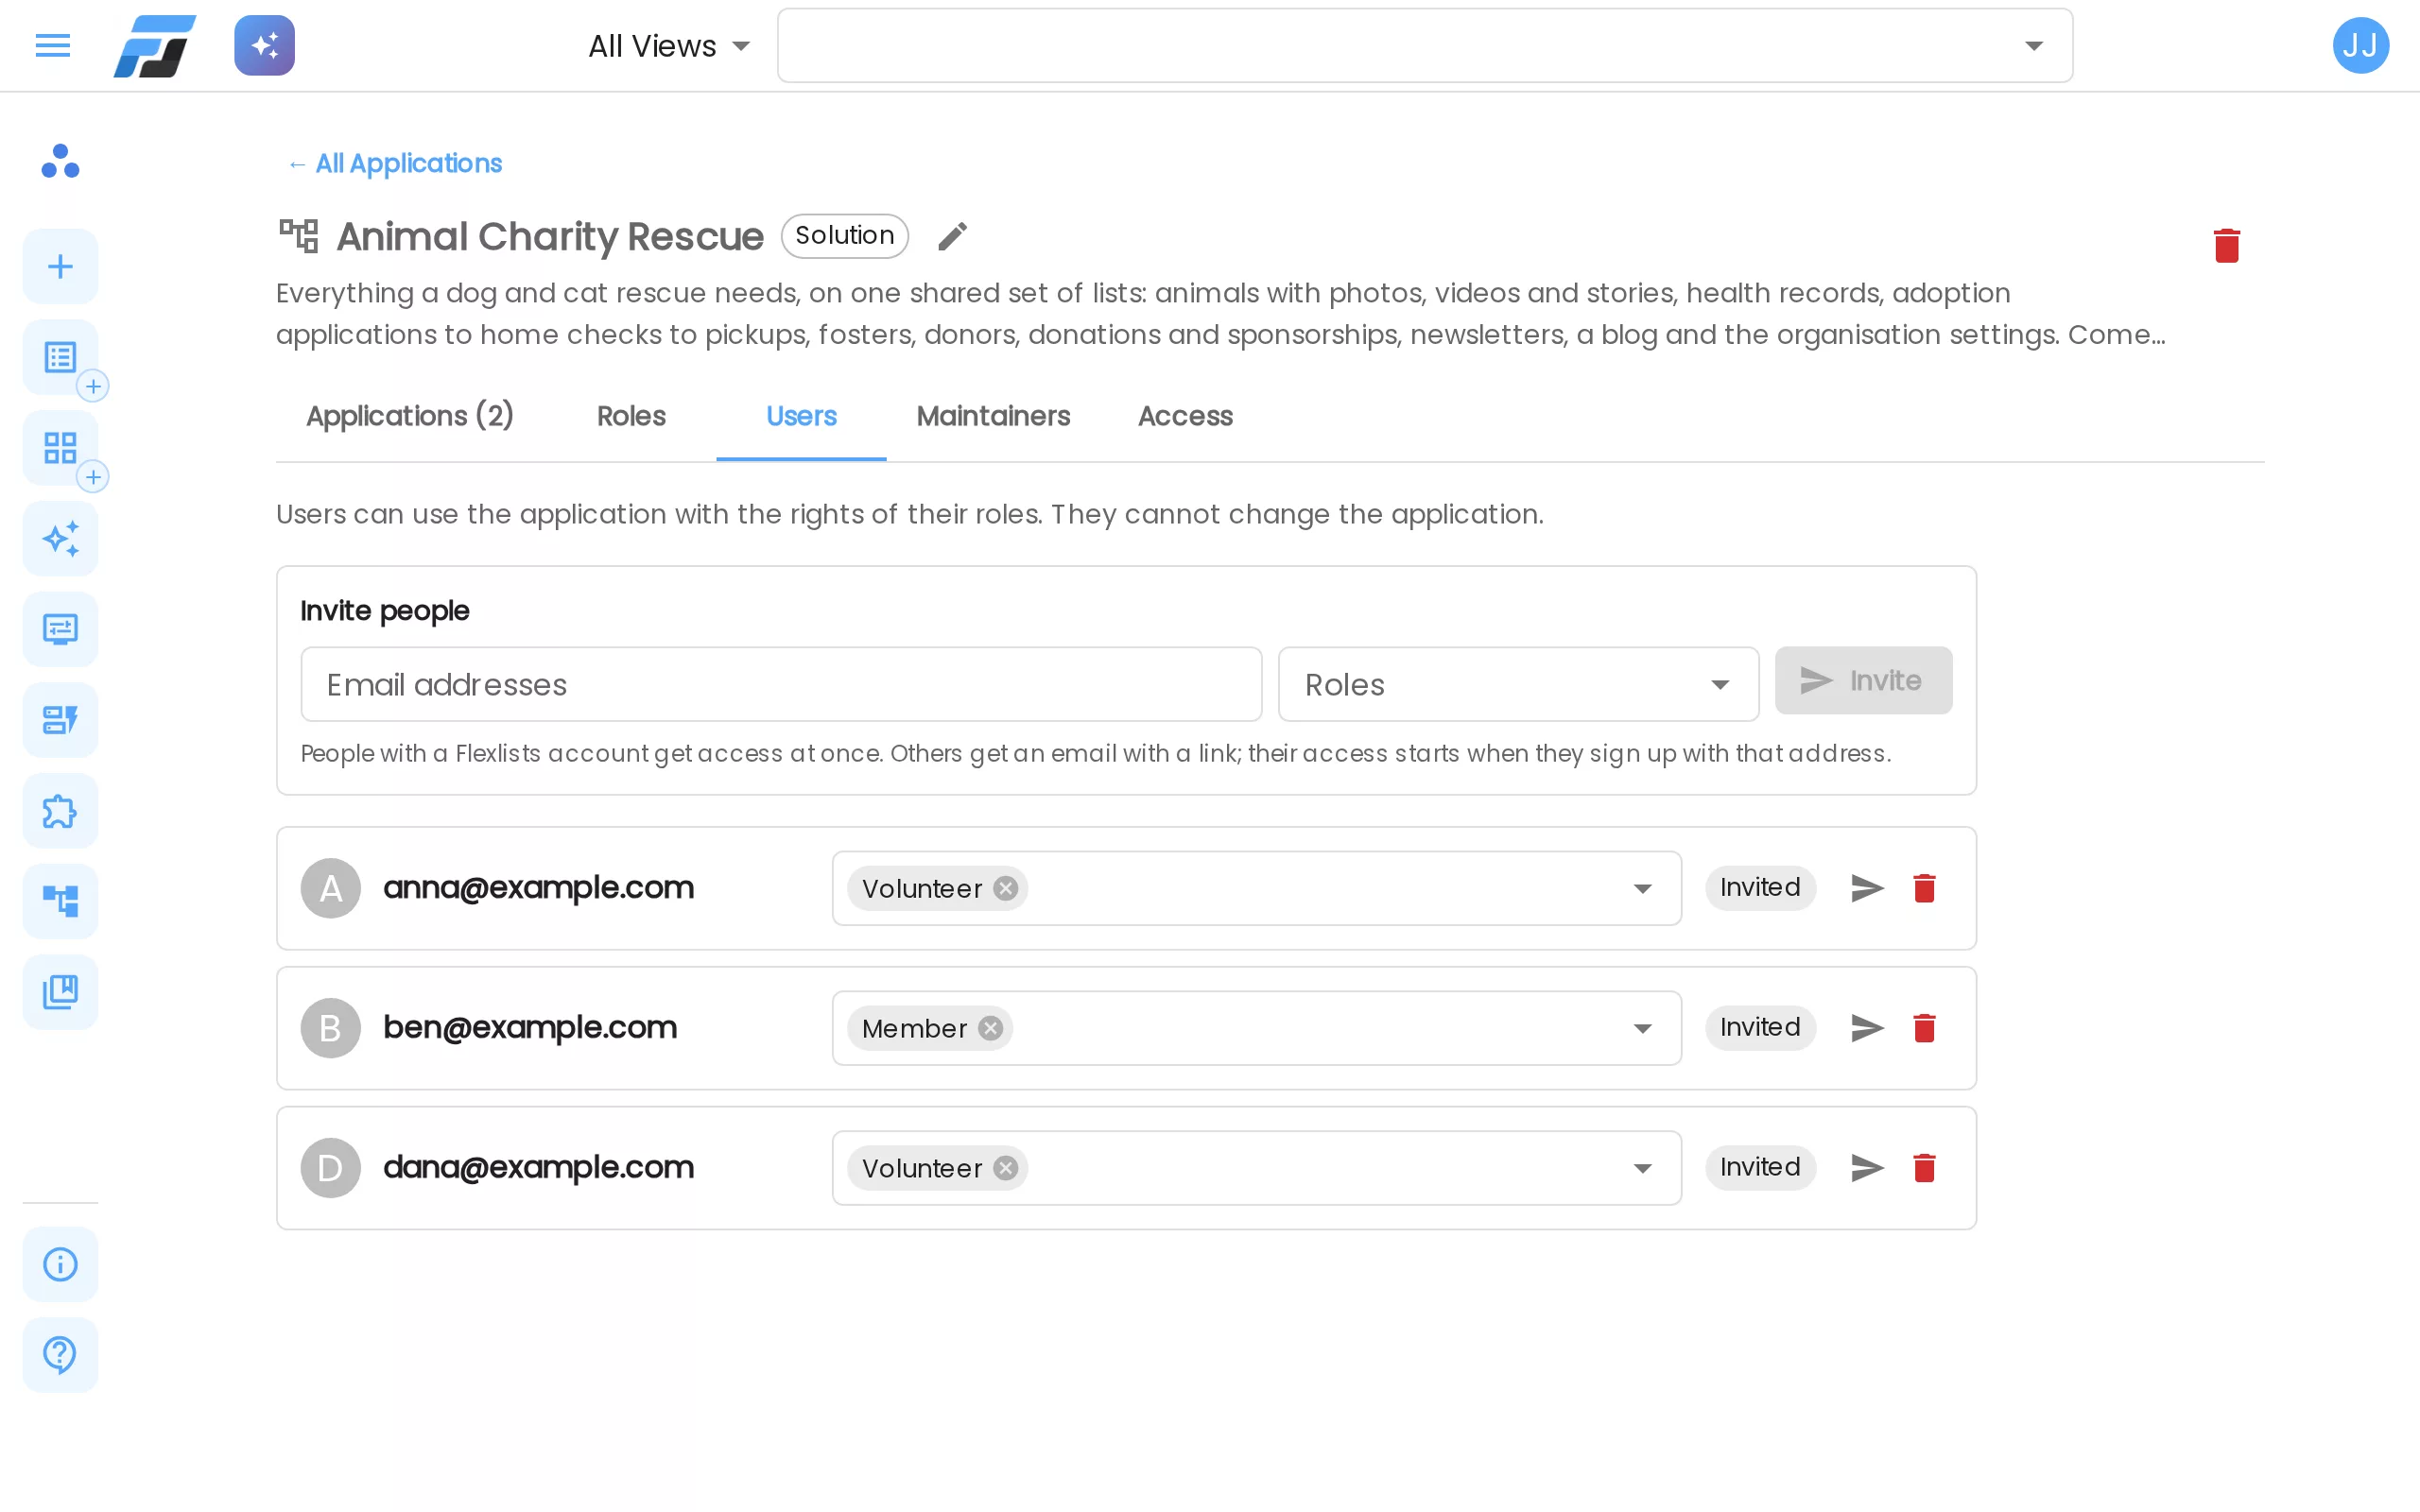The width and height of the screenshot is (2420, 1512).
Task: Open the sparkles AI sidebar icon
Action: (x=60, y=539)
